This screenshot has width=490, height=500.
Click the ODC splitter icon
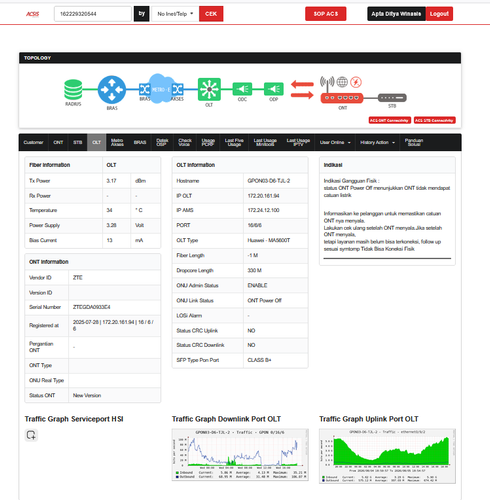point(242,89)
